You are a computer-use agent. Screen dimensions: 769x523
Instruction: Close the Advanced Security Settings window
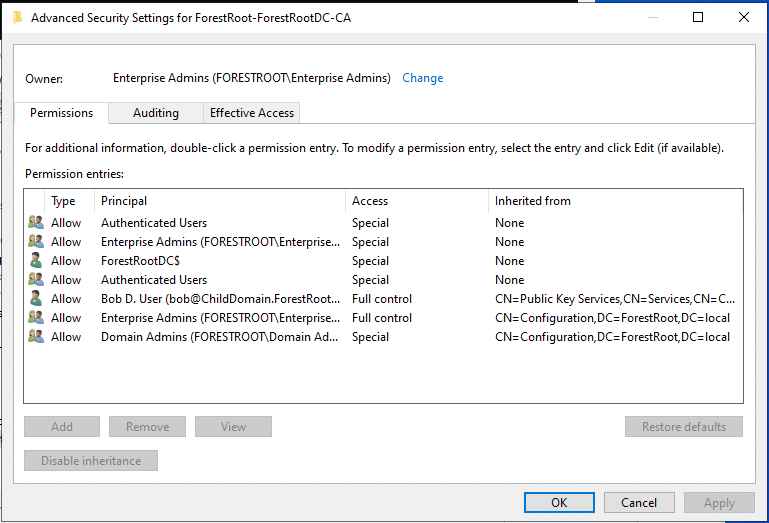point(743,17)
